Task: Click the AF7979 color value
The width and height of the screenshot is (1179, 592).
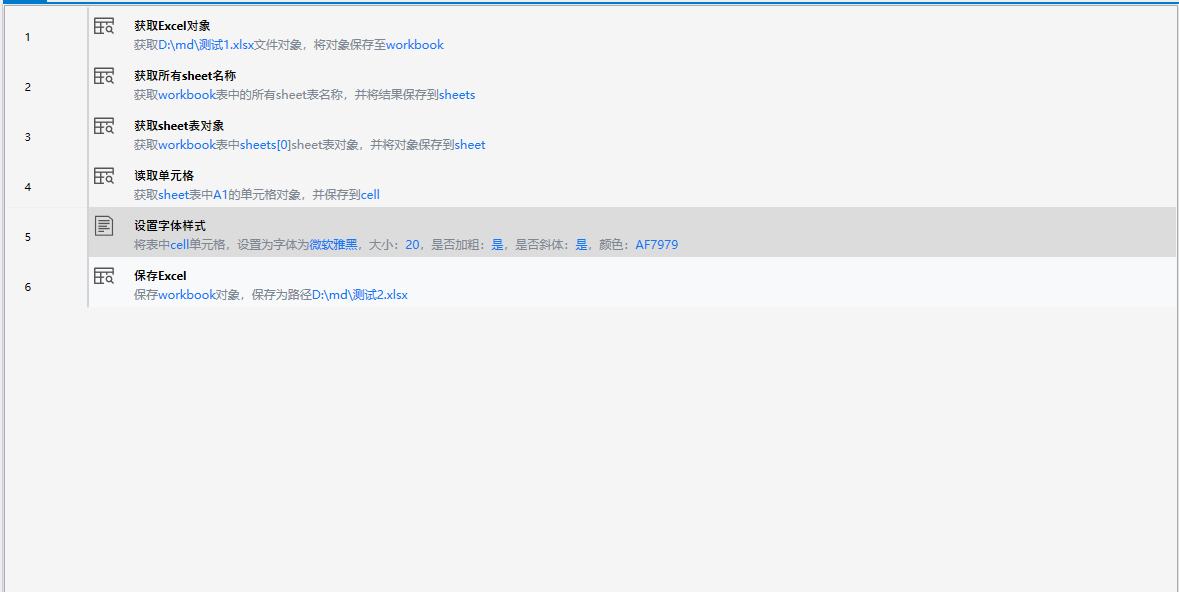Action: point(659,244)
